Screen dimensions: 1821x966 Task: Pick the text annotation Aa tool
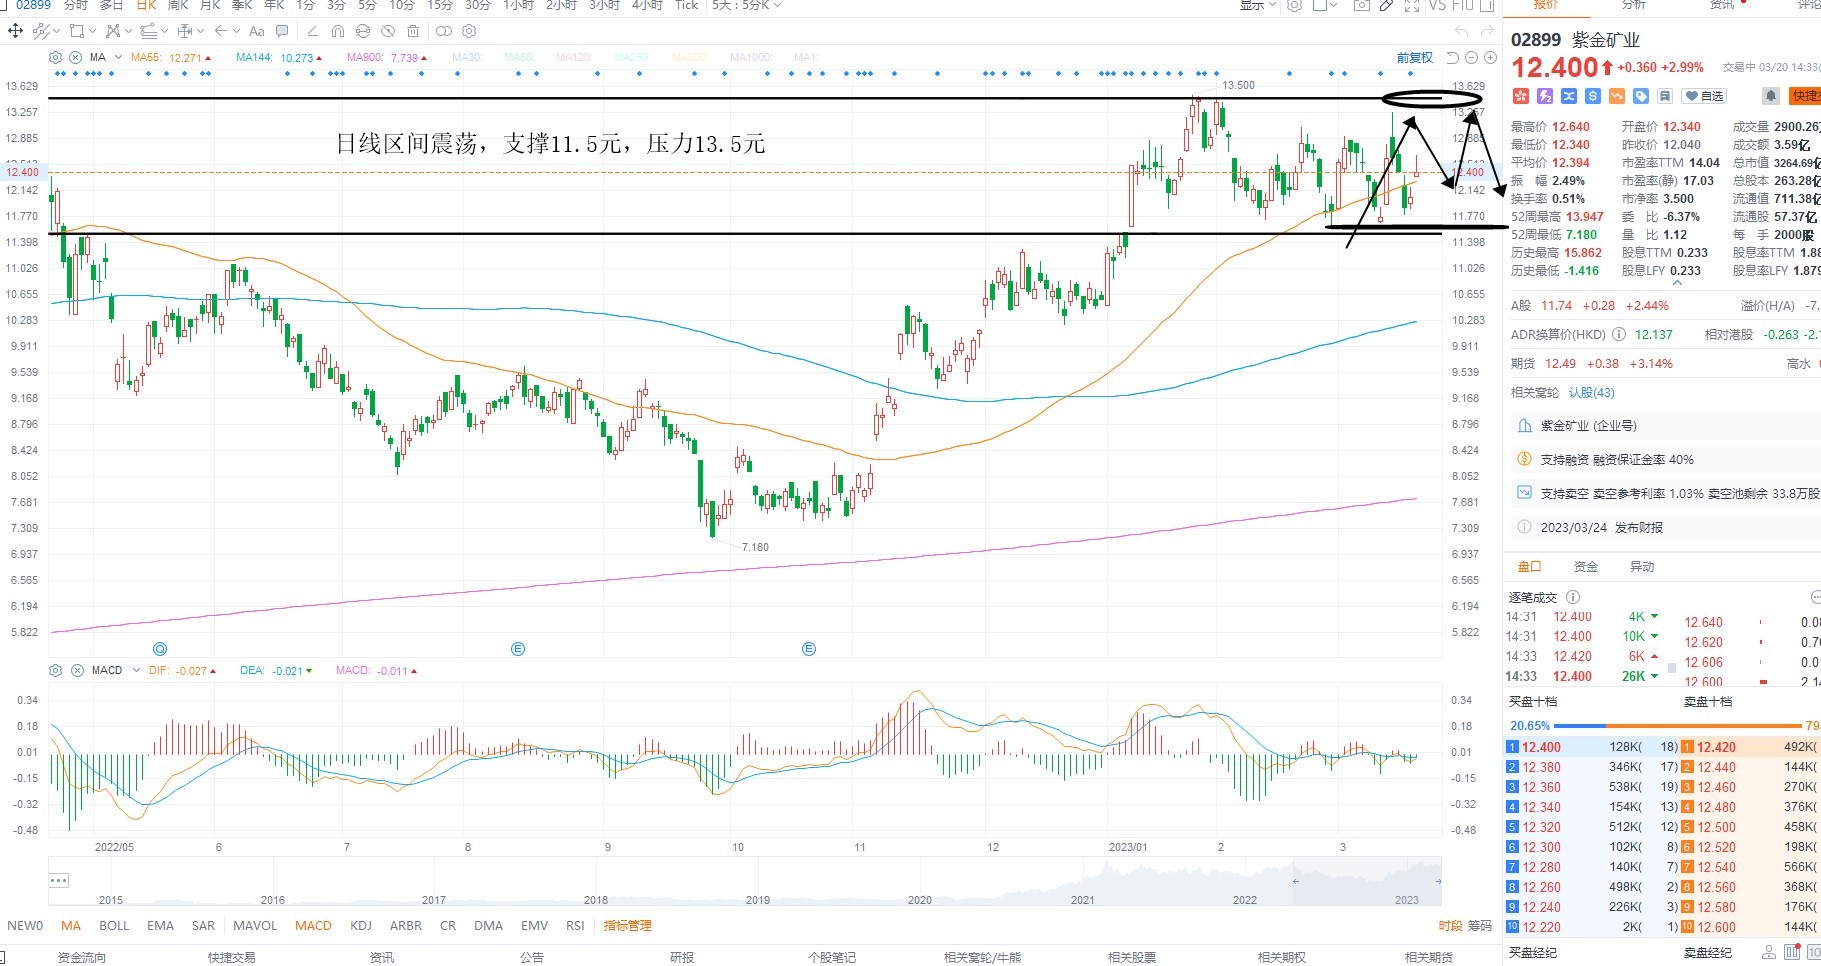[x=257, y=31]
